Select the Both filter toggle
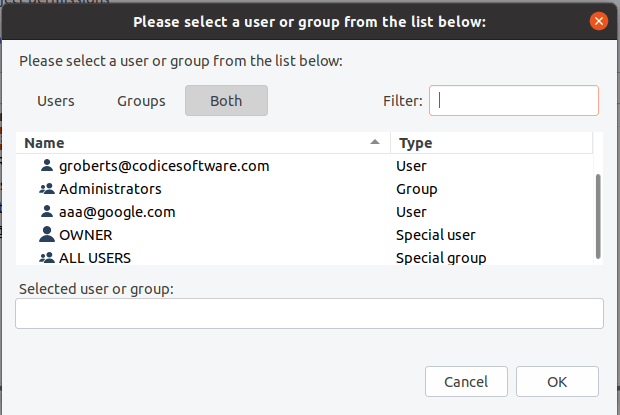The width and height of the screenshot is (620, 415). [x=226, y=101]
